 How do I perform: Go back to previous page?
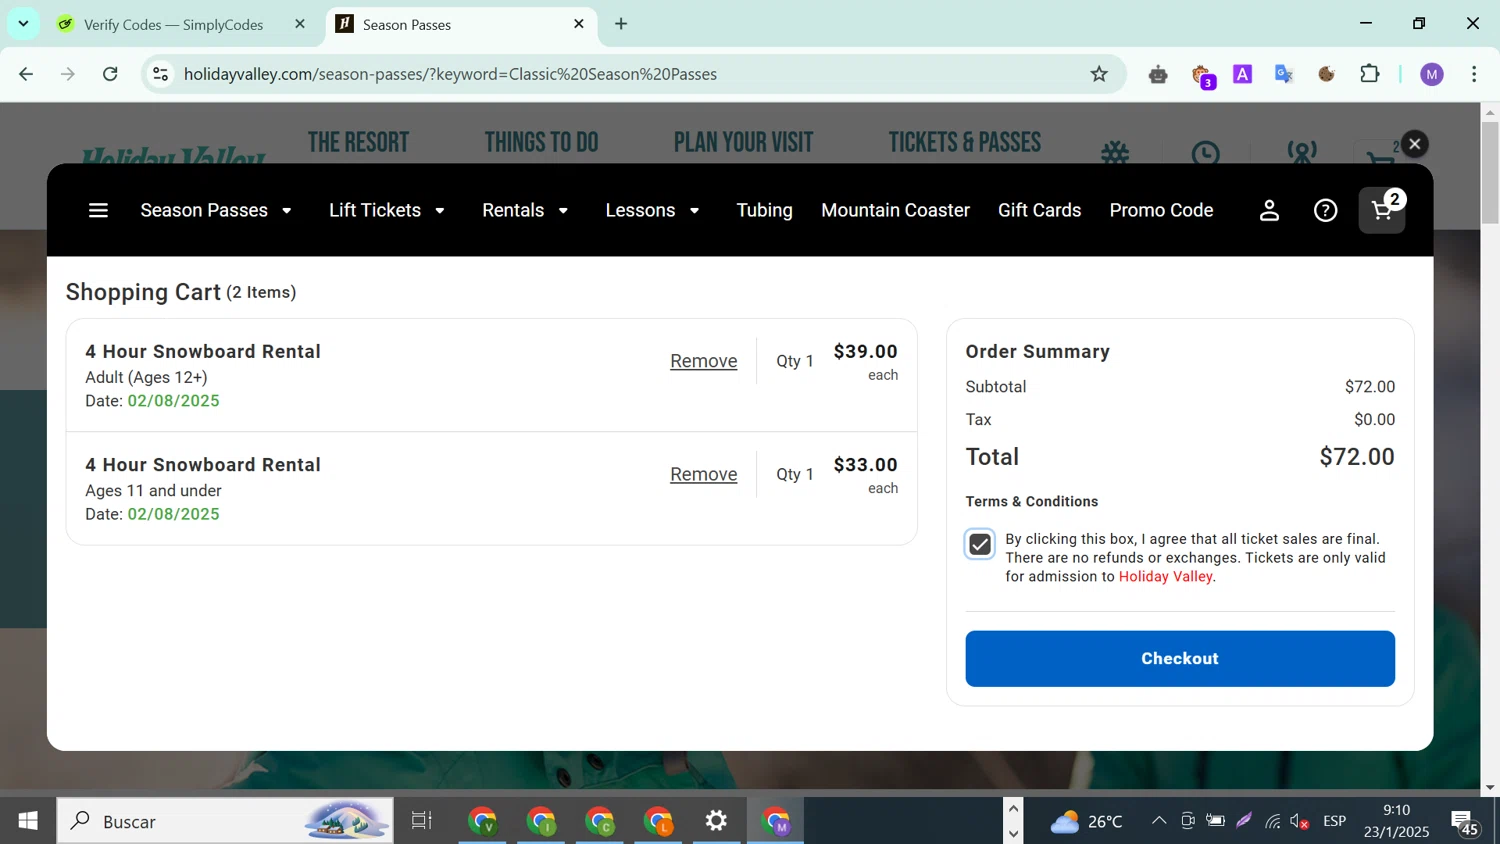point(26,74)
